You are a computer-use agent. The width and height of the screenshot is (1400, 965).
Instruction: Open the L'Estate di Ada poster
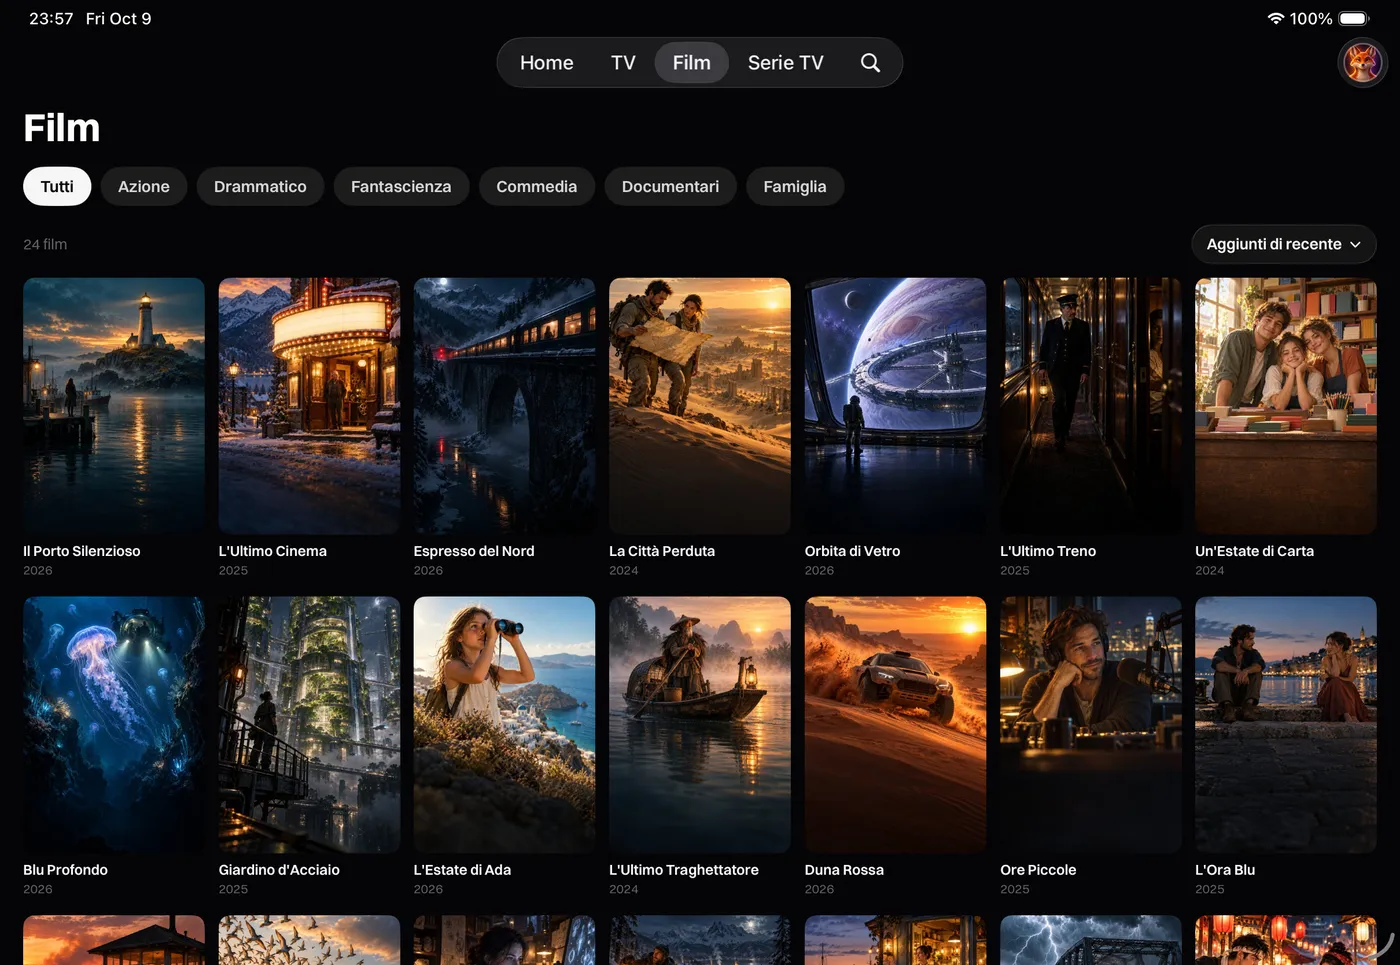(x=504, y=725)
